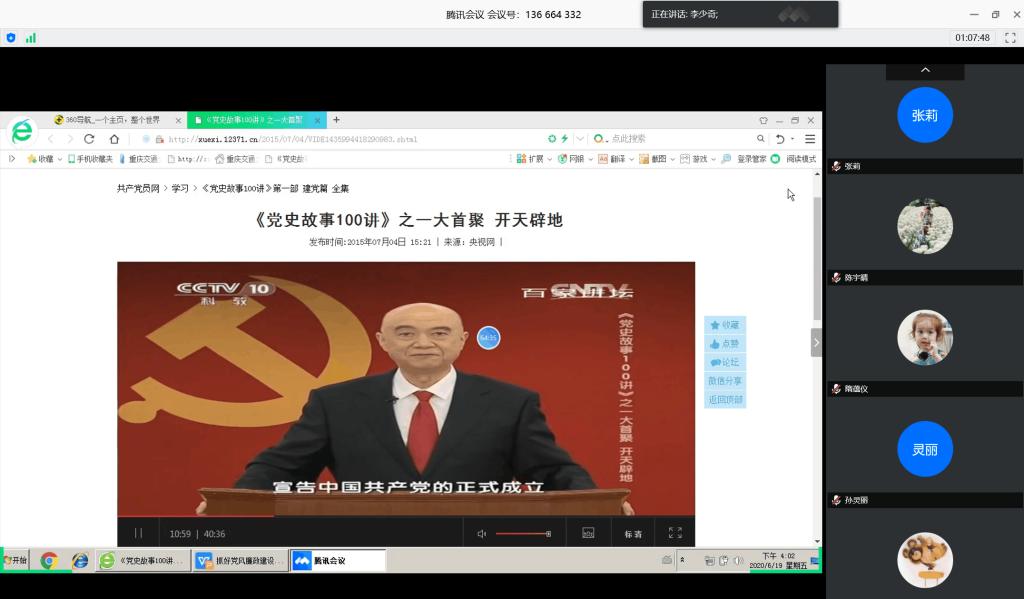
Task: Collapse participant list with top chevron
Action: (x=925, y=70)
